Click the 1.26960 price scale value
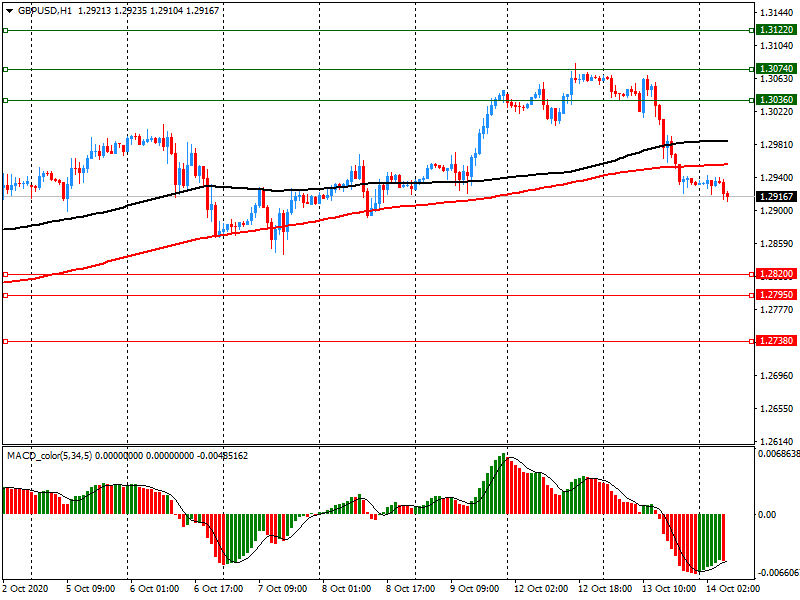Image resolution: width=800 pixels, height=600 pixels. tap(777, 376)
